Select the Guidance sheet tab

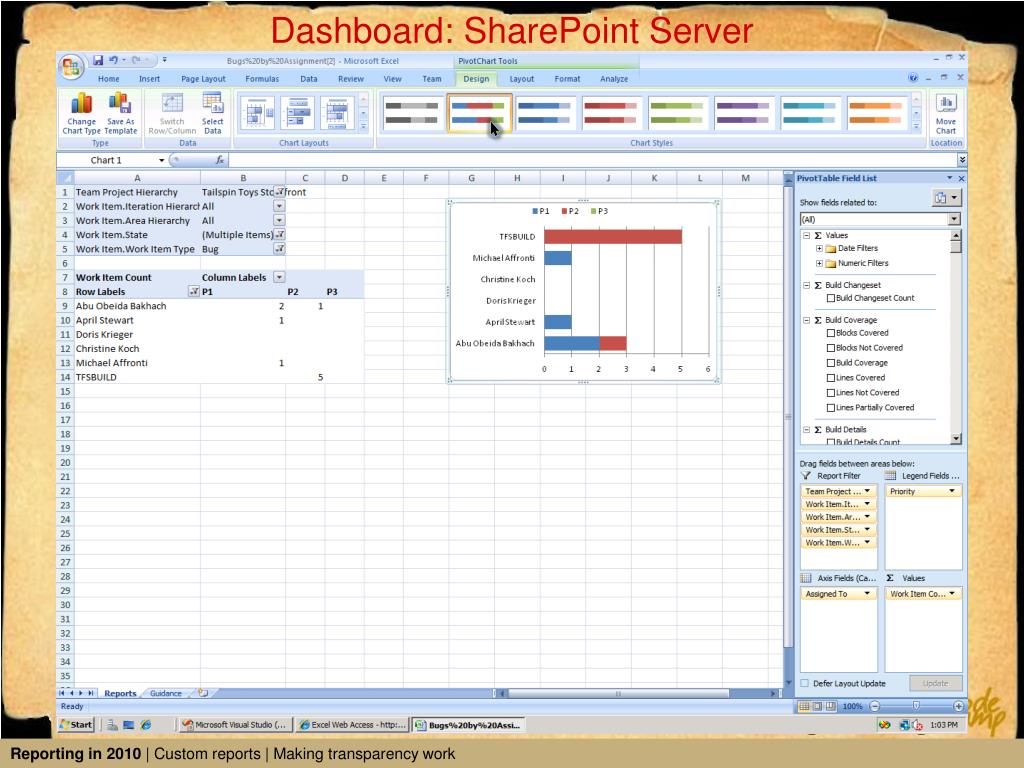[x=166, y=694]
